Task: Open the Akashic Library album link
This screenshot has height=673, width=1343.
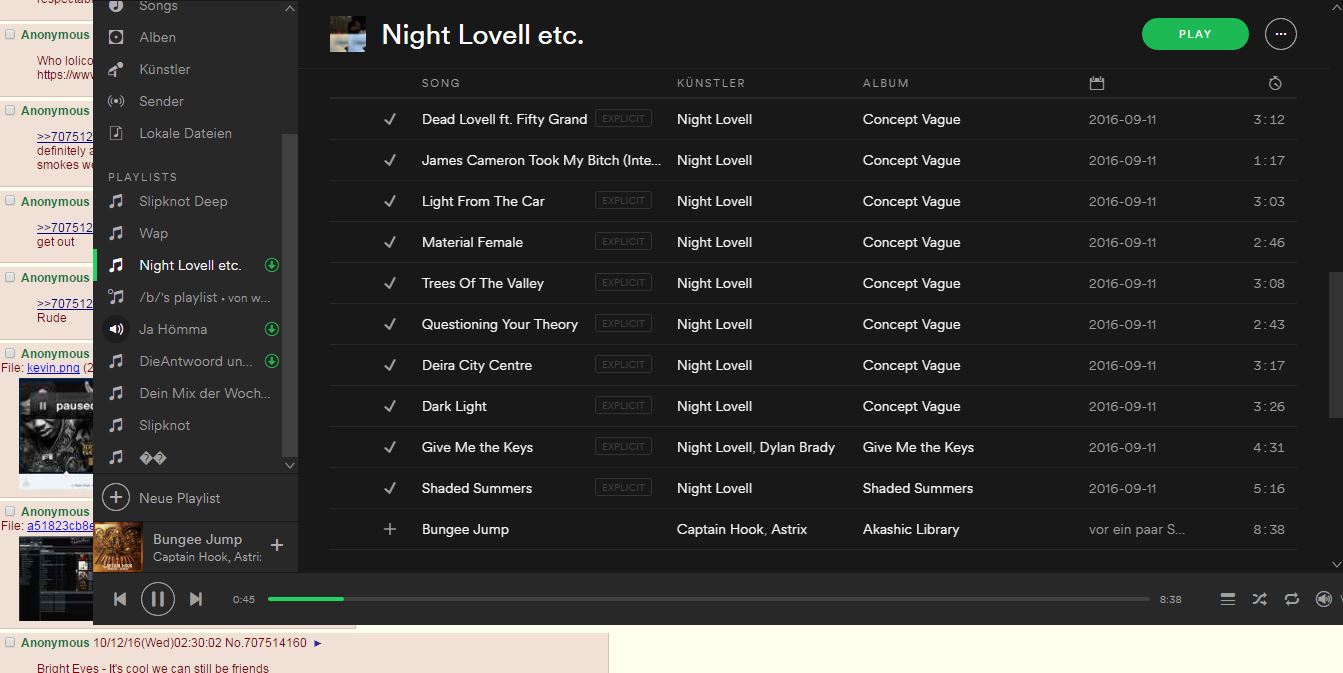Action: pyautogui.click(x=911, y=529)
